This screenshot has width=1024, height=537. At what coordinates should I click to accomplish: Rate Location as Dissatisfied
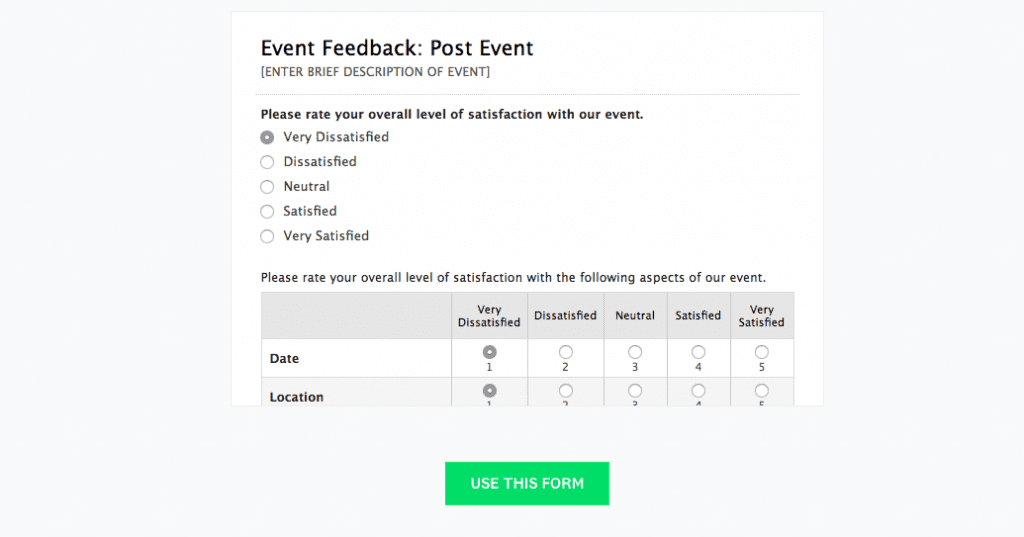[x=566, y=391]
